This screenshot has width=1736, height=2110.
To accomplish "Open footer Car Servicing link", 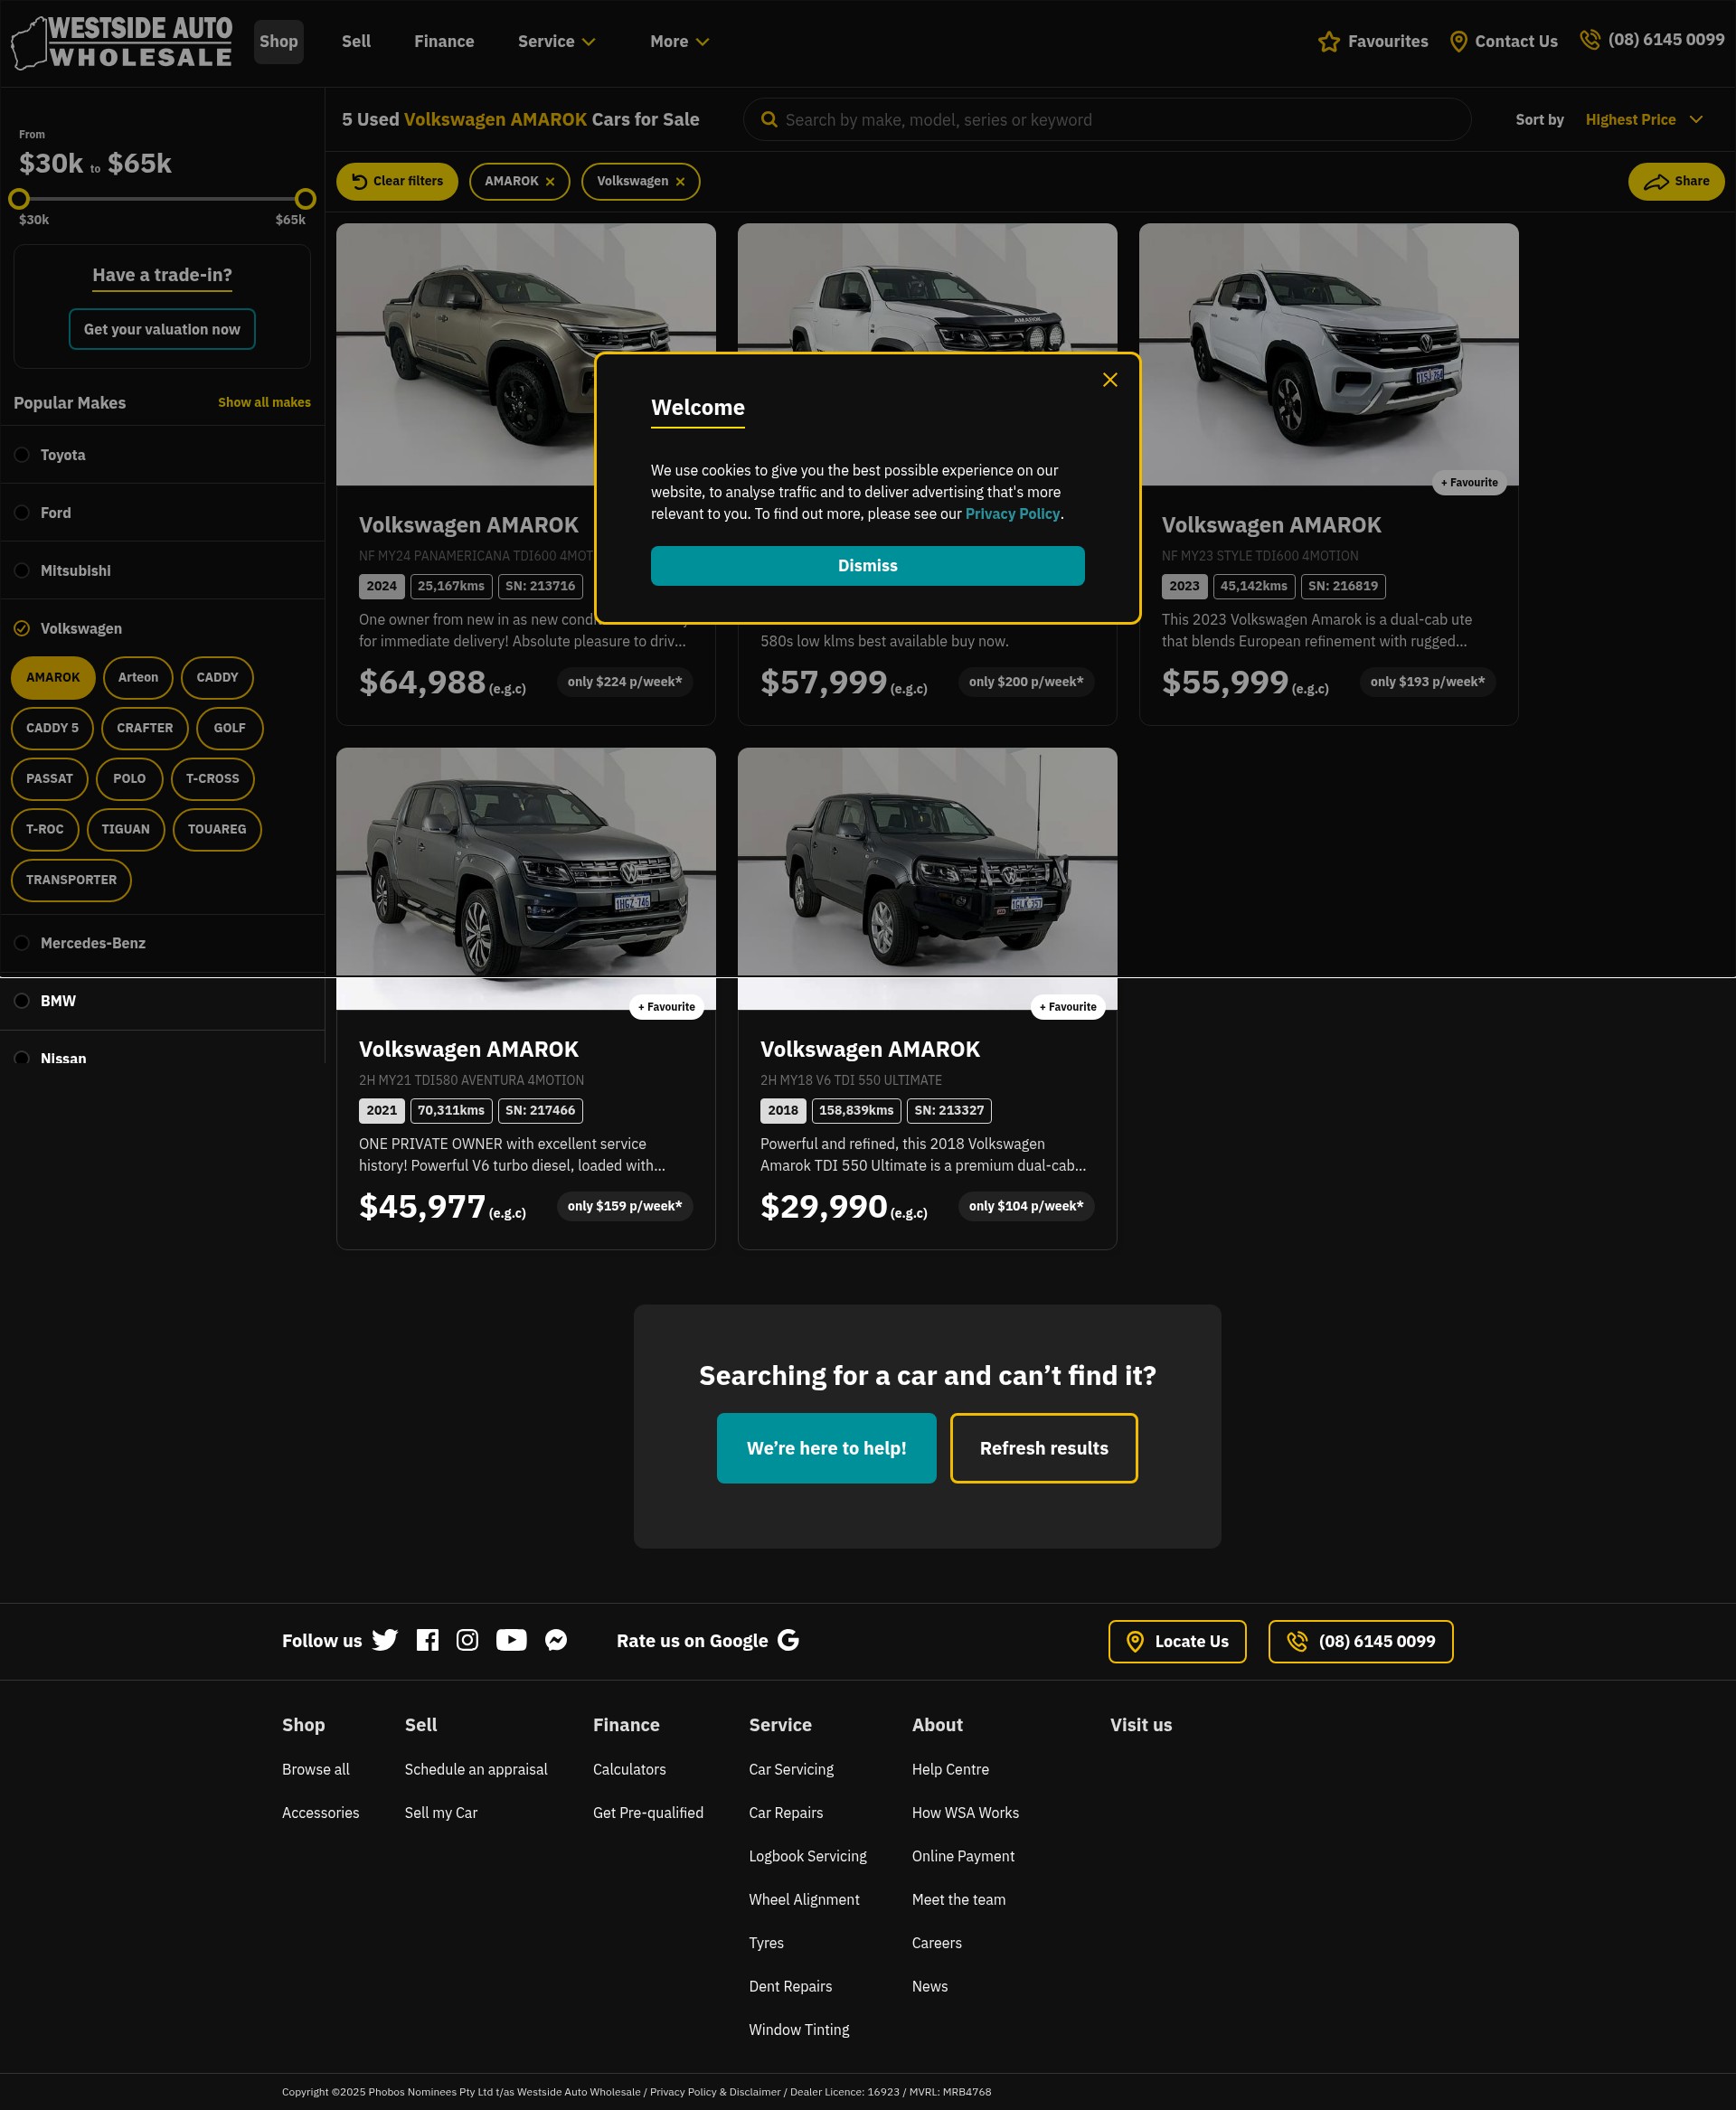I will point(791,1769).
